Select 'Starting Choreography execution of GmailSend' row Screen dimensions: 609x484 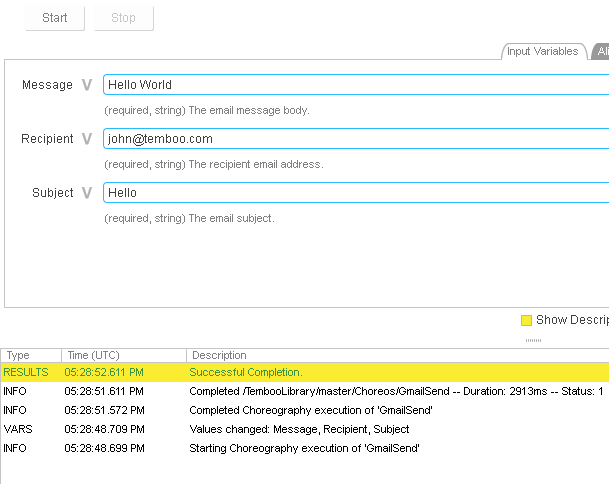coord(305,448)
